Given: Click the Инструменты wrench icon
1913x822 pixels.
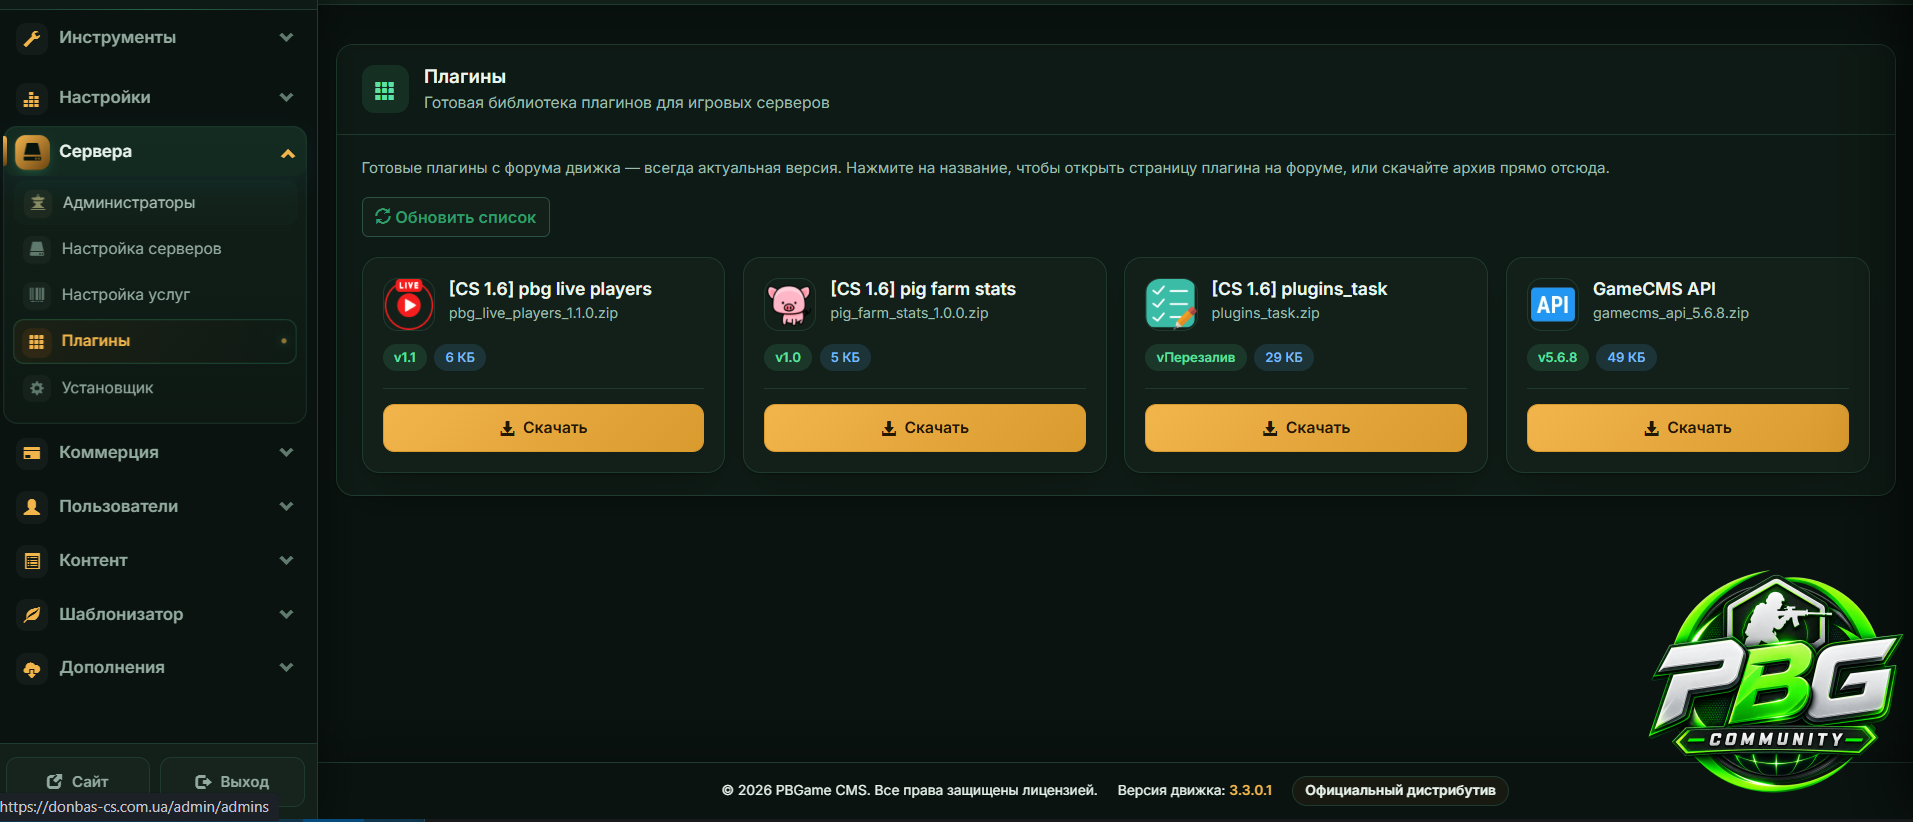Looking at the screenshot, I should 32,38.
